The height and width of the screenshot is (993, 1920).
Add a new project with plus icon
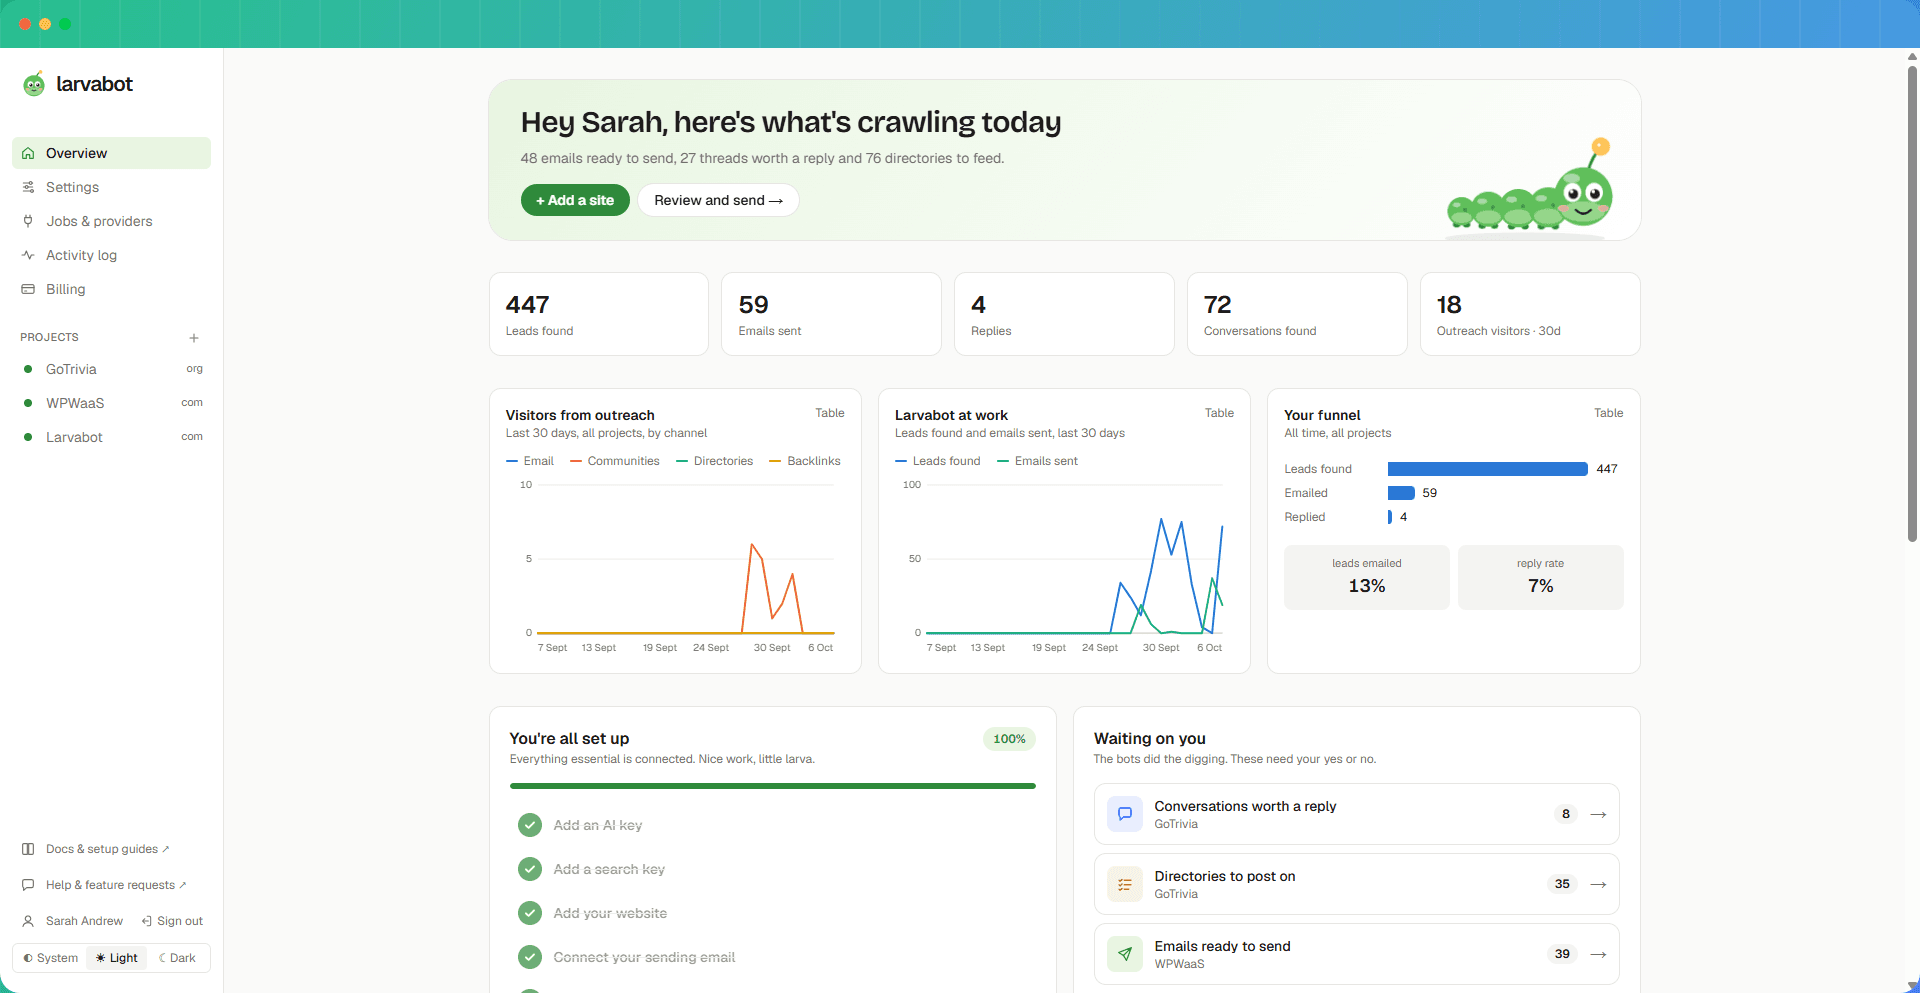(194, 338)
